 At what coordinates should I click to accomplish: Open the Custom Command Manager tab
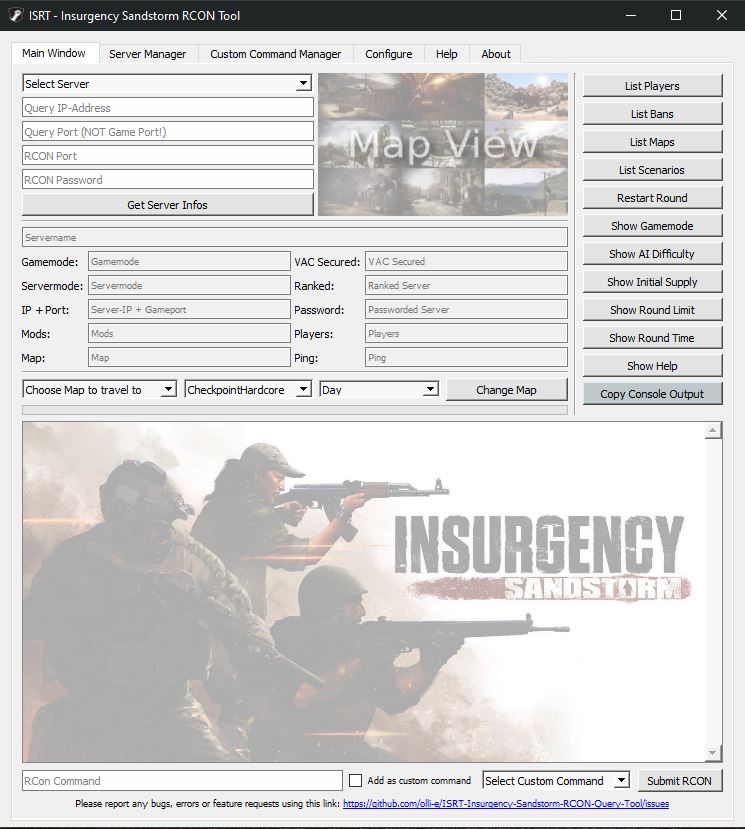tap(275, 54)
